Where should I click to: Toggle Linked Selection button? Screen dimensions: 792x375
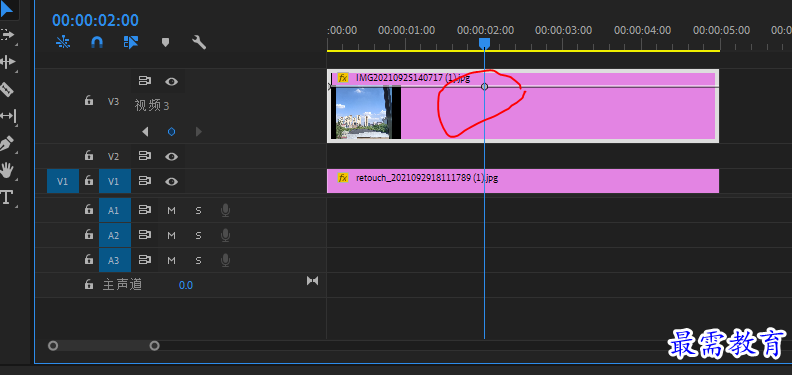click(131, 42)
